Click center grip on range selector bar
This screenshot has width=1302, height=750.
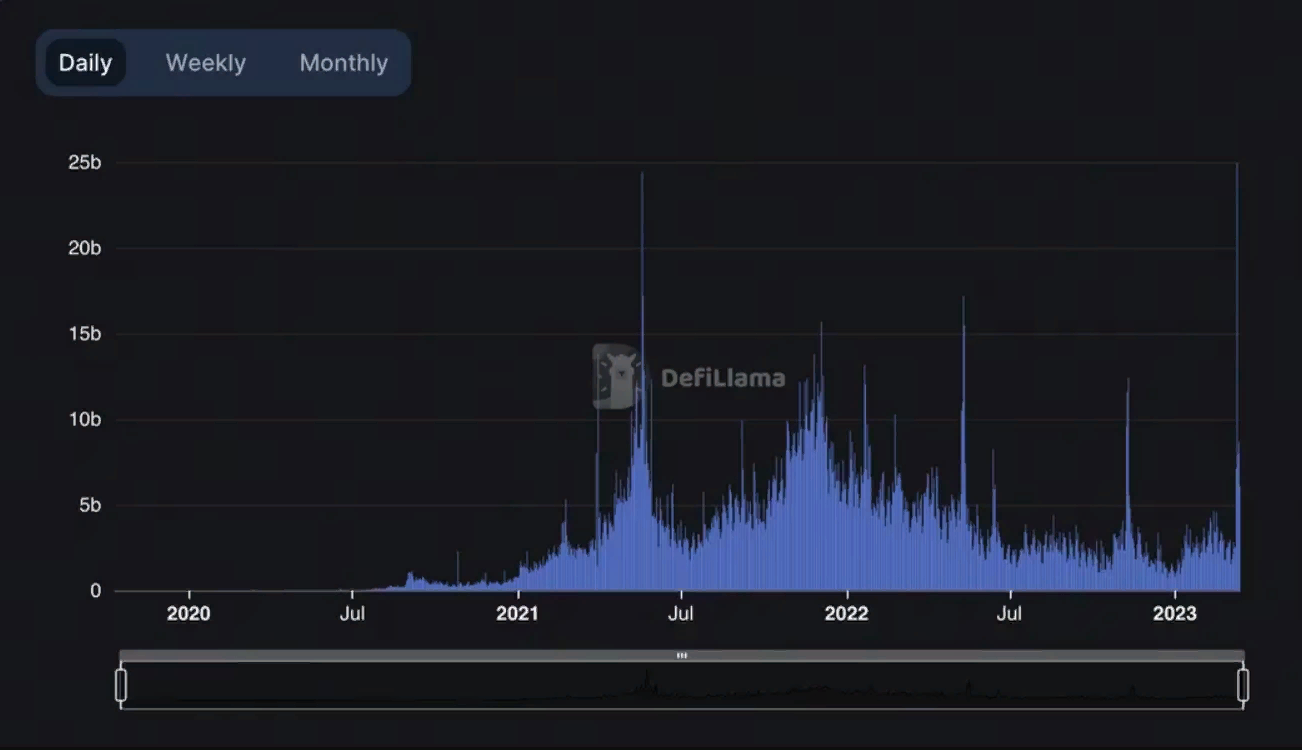point(682,656)
